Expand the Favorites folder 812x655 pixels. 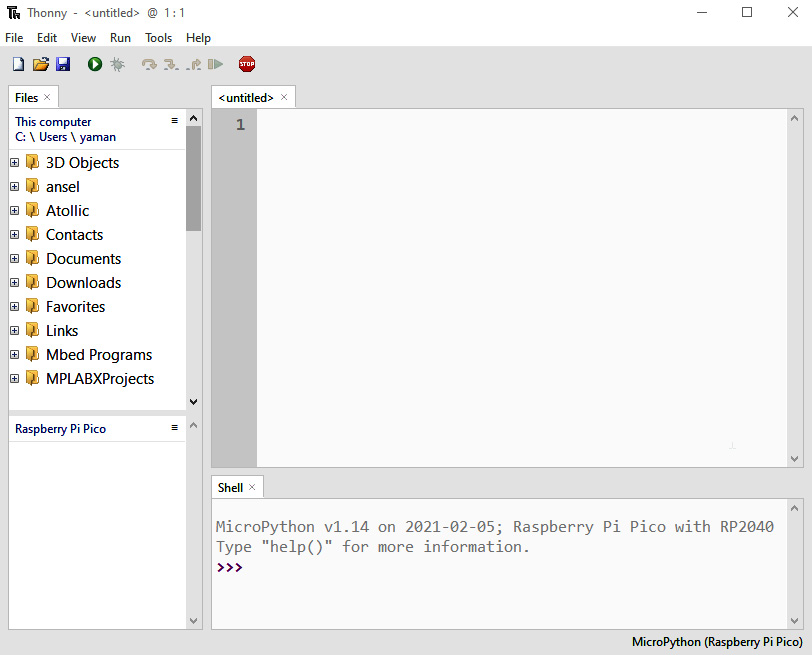[14, 307]
